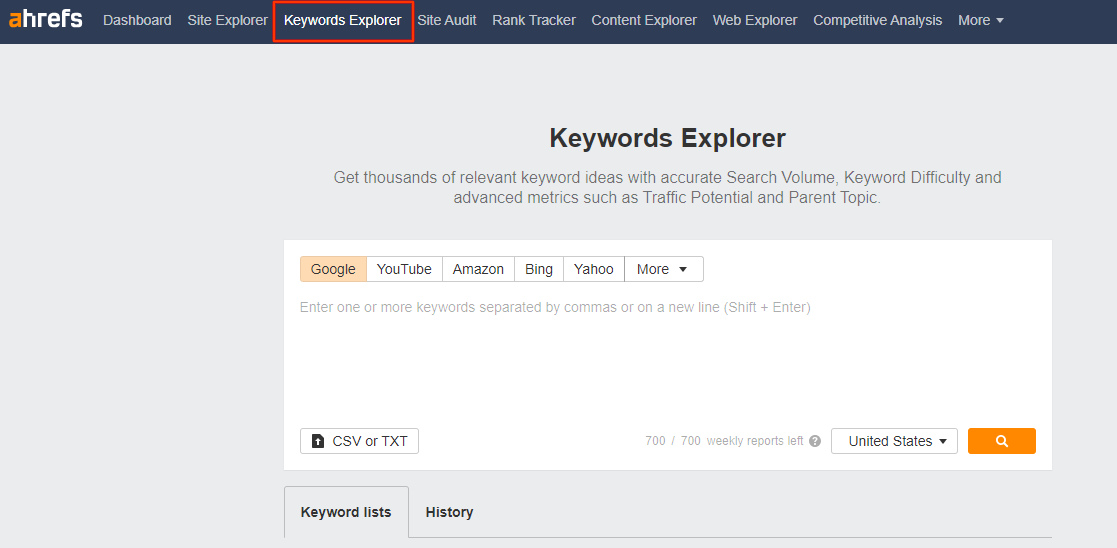Open Dashboard from the navigation bar
Screen dimensions: 1117x548
pos(137,20)
